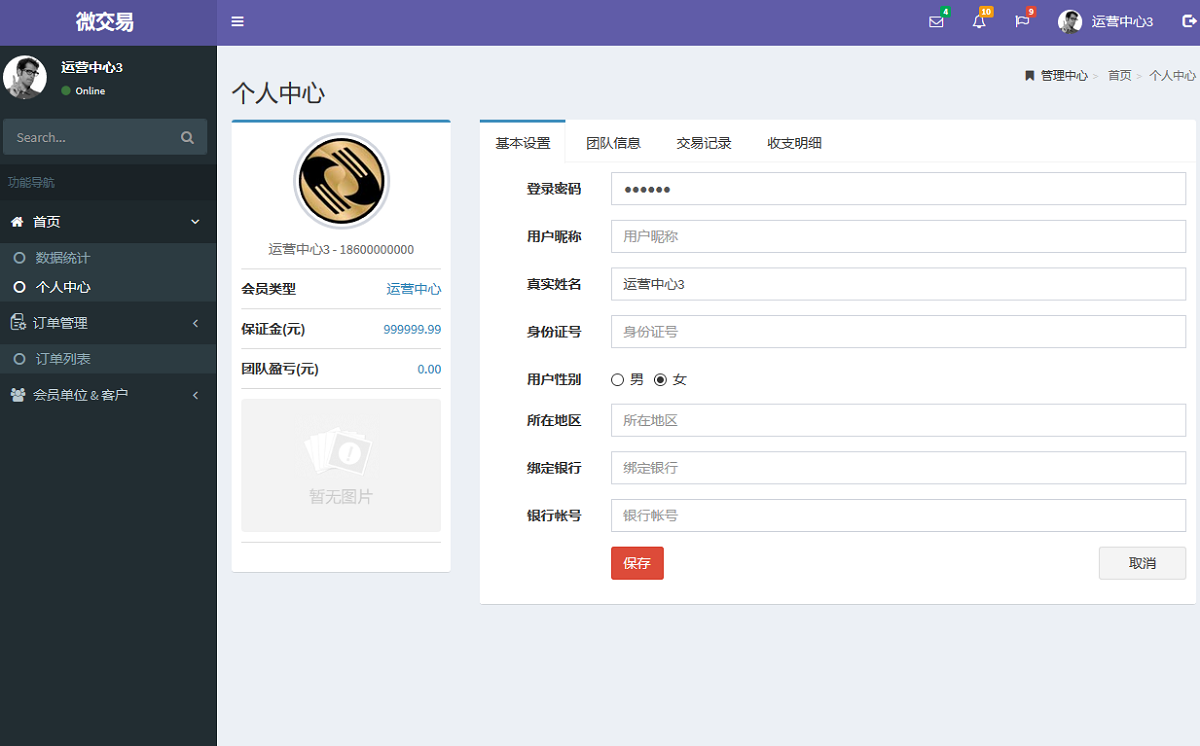
Task: Select 女 gender radio button
Action: tap(662, 379)
